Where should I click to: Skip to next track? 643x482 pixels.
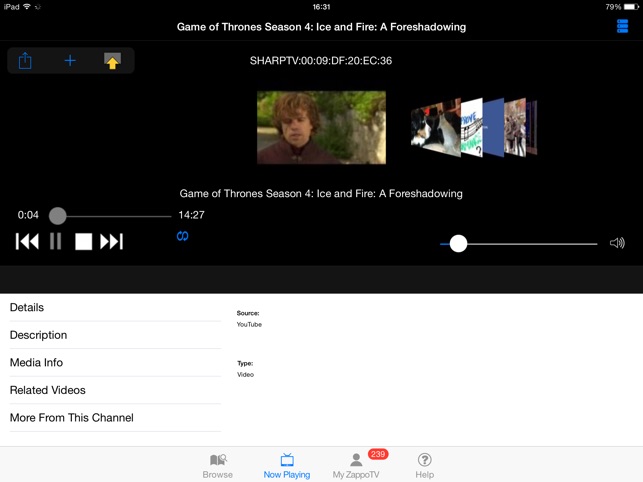pyautogui.click(x=112, y=241)
